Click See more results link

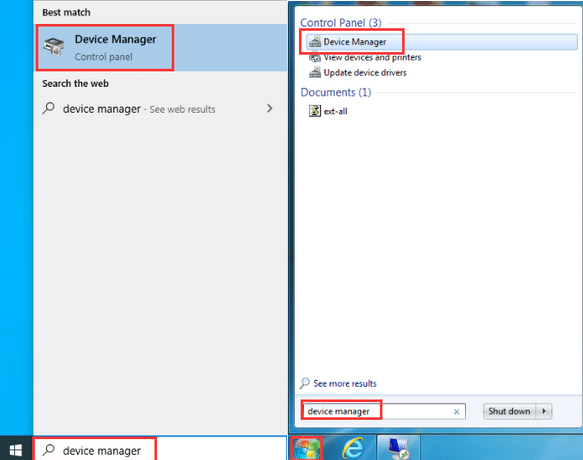point(345,383)
